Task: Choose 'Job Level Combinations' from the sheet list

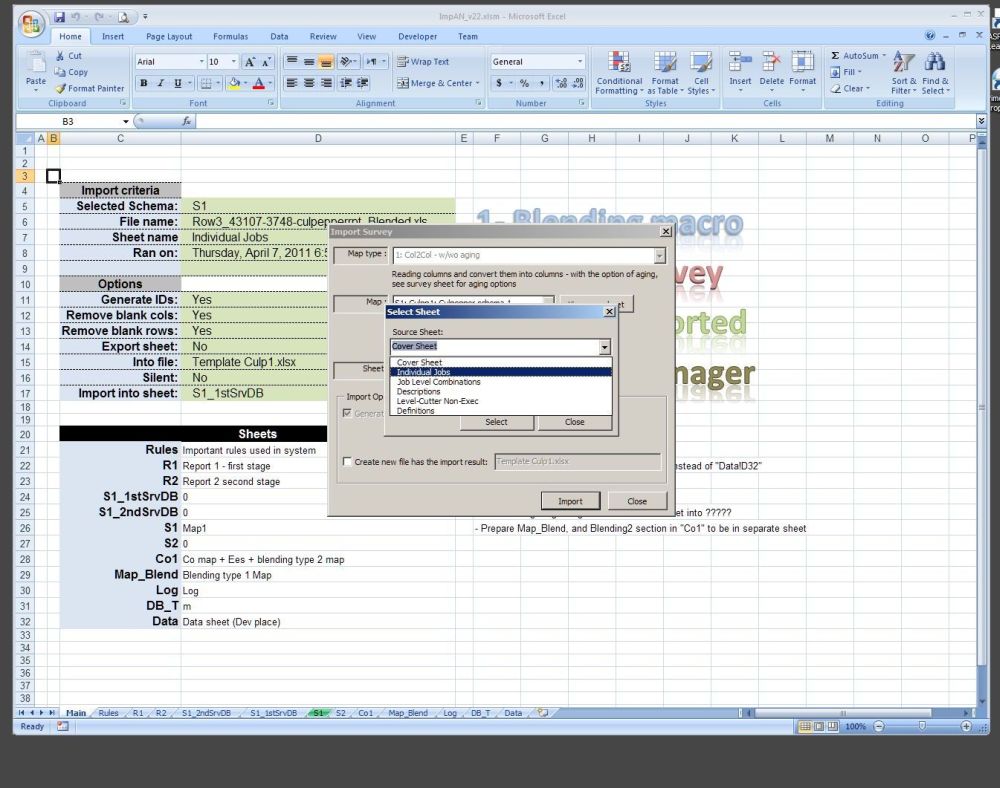Action: (x=438, y=382)
